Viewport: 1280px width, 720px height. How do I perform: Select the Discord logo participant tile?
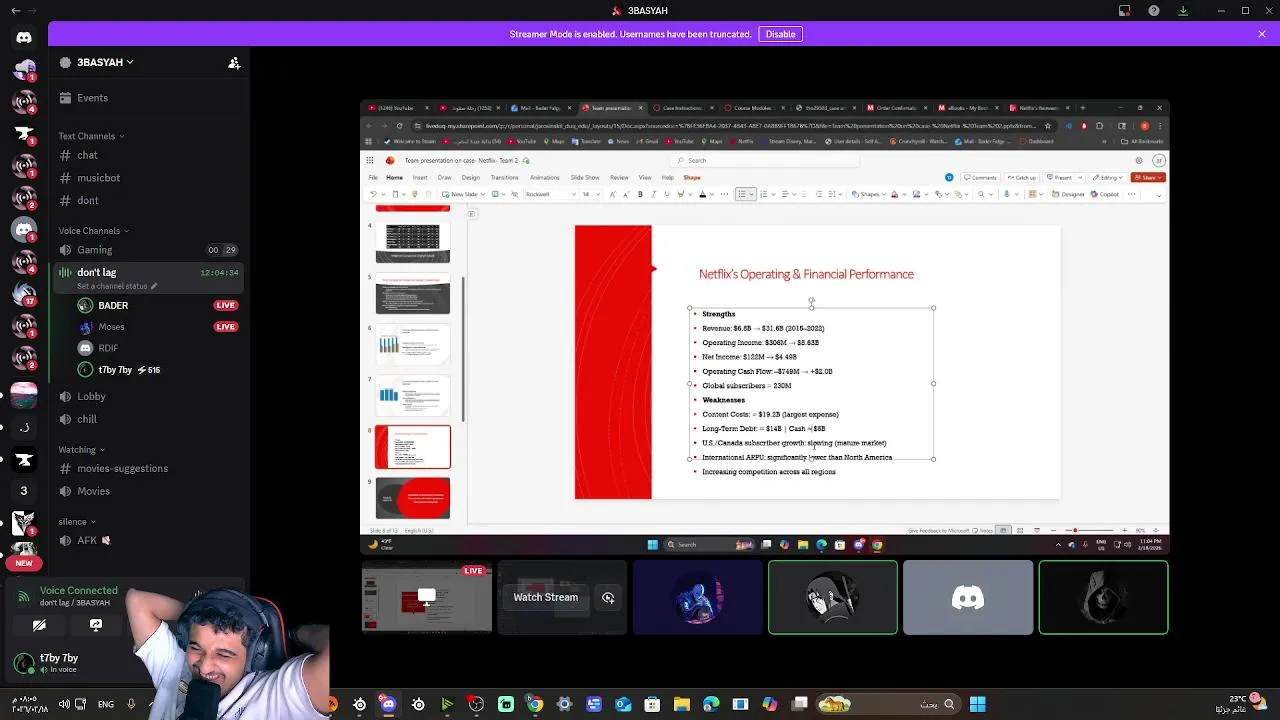pos(968,597)
